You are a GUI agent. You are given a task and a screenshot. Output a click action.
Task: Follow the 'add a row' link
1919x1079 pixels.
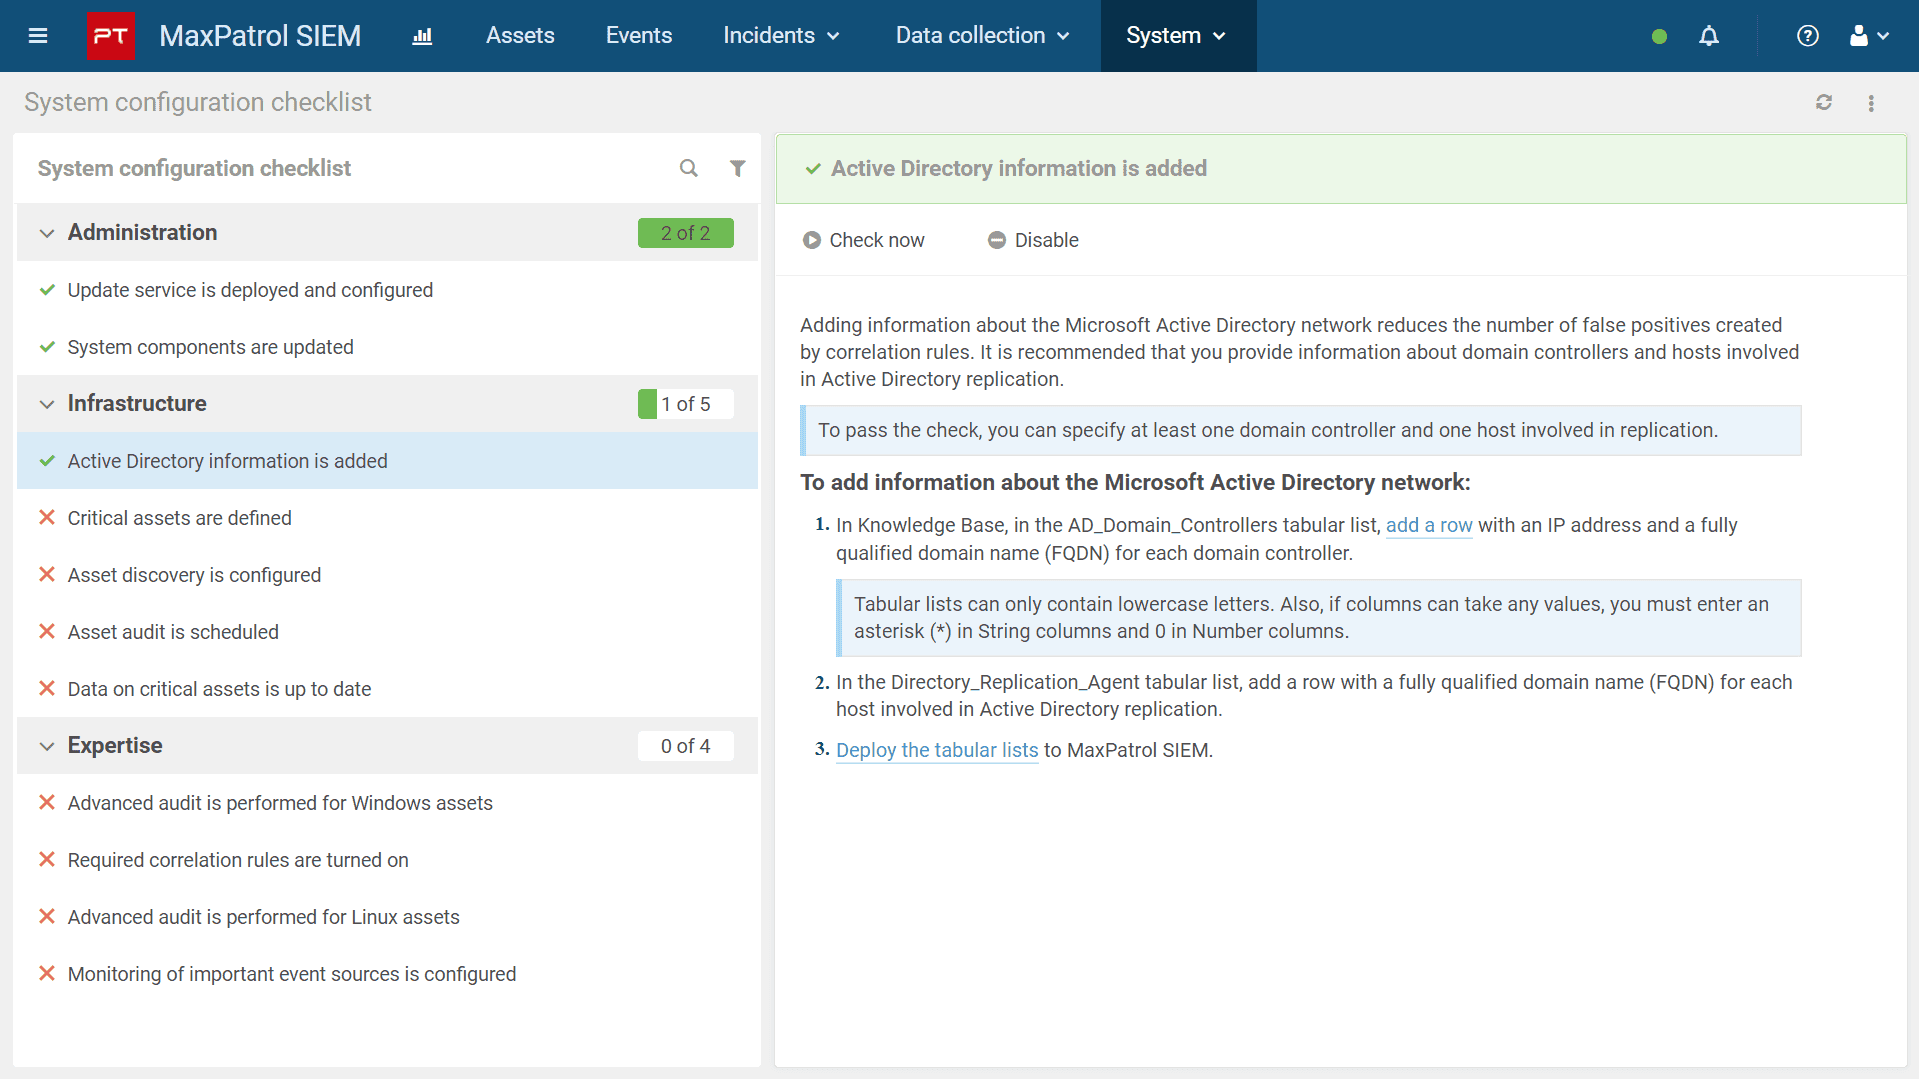click(1429, 525)
